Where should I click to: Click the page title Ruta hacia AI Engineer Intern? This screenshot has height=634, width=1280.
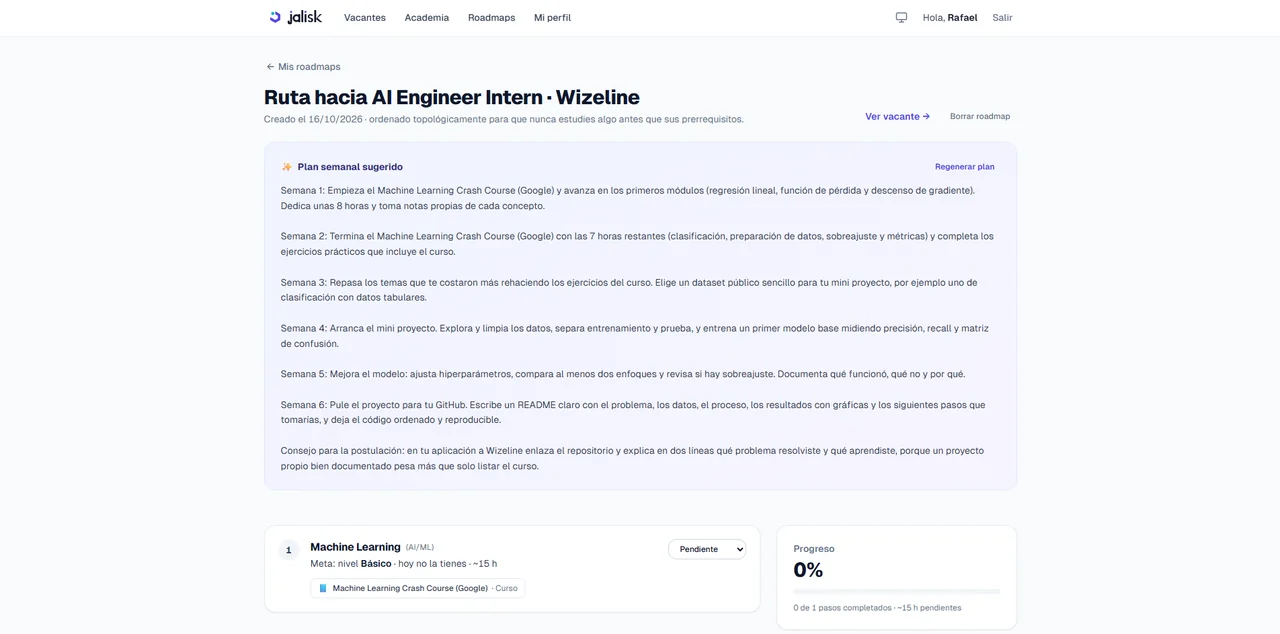point(451,97)
